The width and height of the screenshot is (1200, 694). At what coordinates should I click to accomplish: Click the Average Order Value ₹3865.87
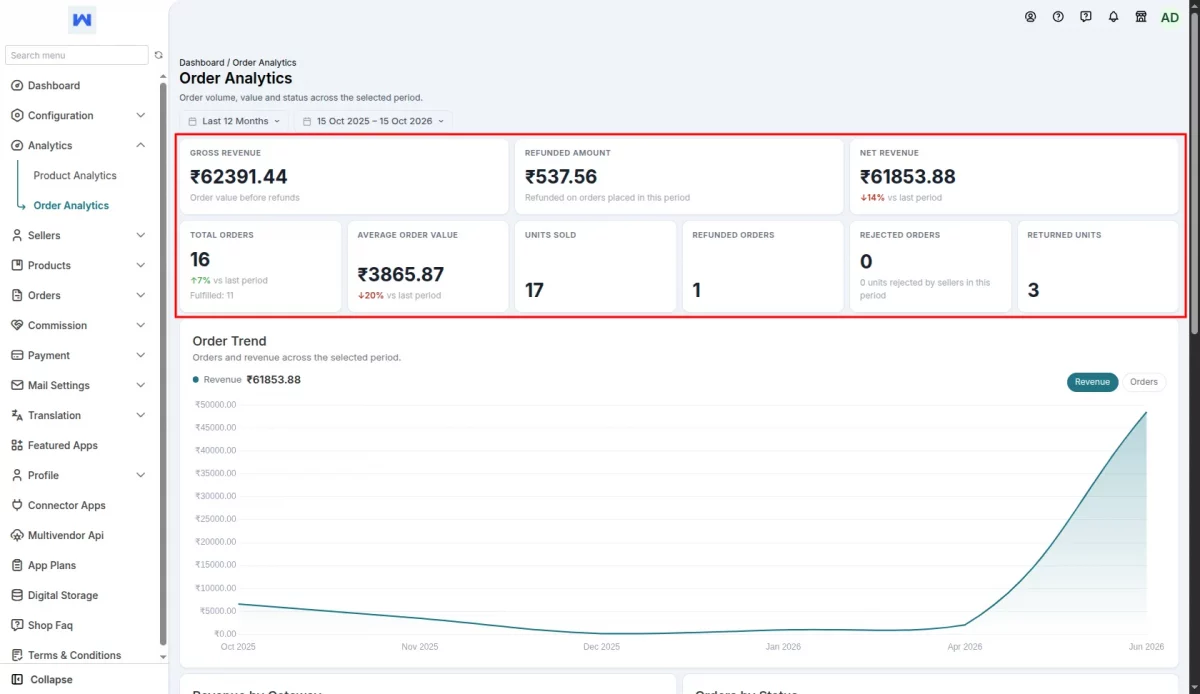401,275
